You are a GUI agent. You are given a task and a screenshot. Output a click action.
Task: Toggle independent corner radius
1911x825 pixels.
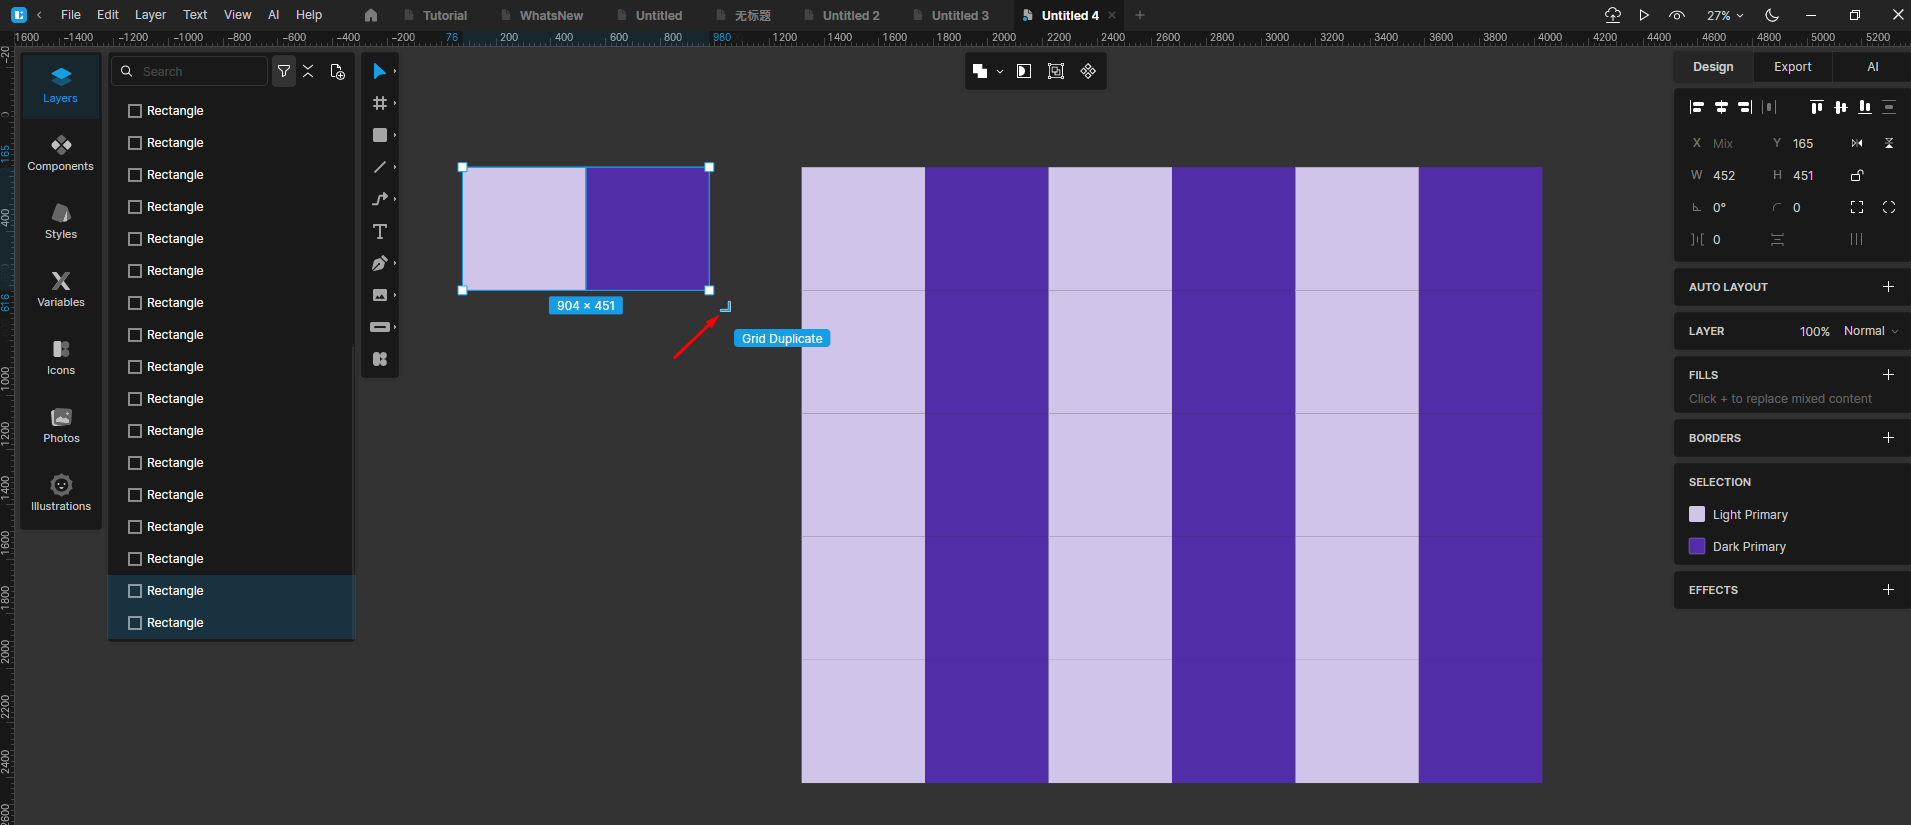1857,207
